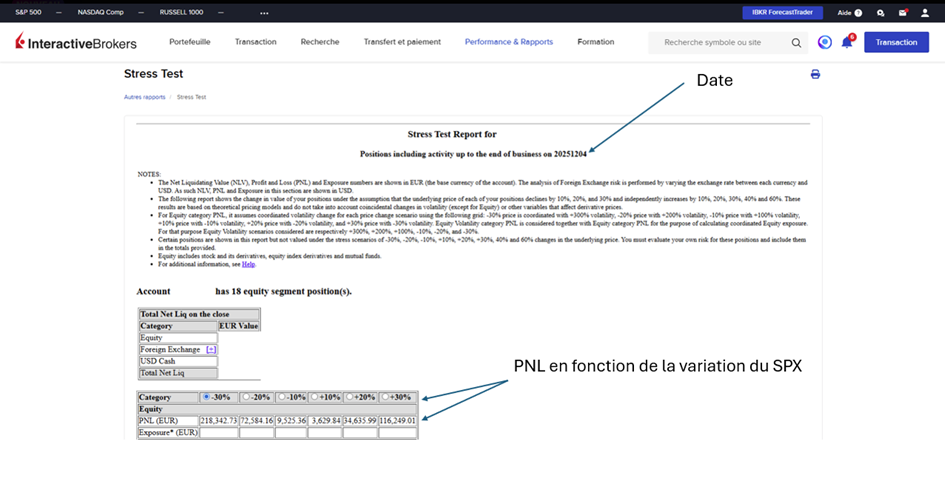The height and width of the screenshot is (487, 945).
Task: Select the +30% scenario radio button
Action: [386, 397]
